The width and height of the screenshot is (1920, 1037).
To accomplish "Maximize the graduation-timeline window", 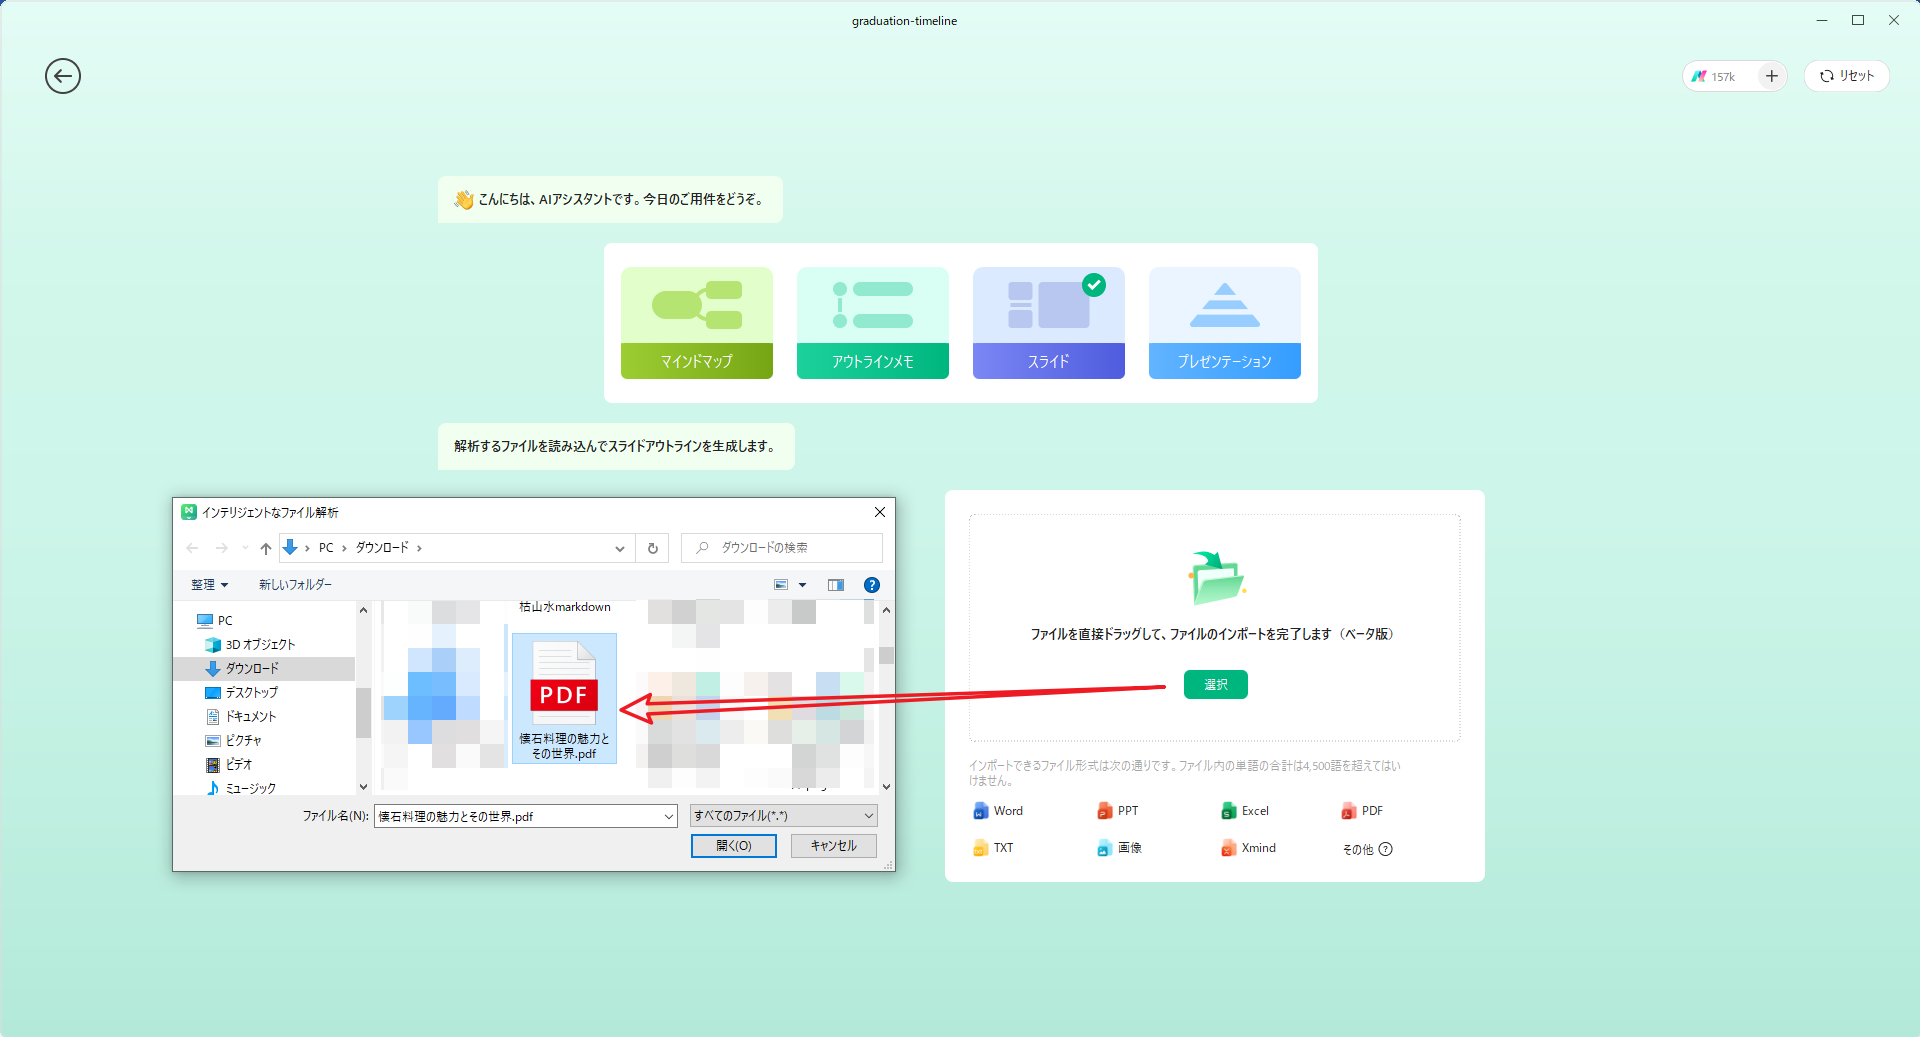I will [x=1858, y=20].
